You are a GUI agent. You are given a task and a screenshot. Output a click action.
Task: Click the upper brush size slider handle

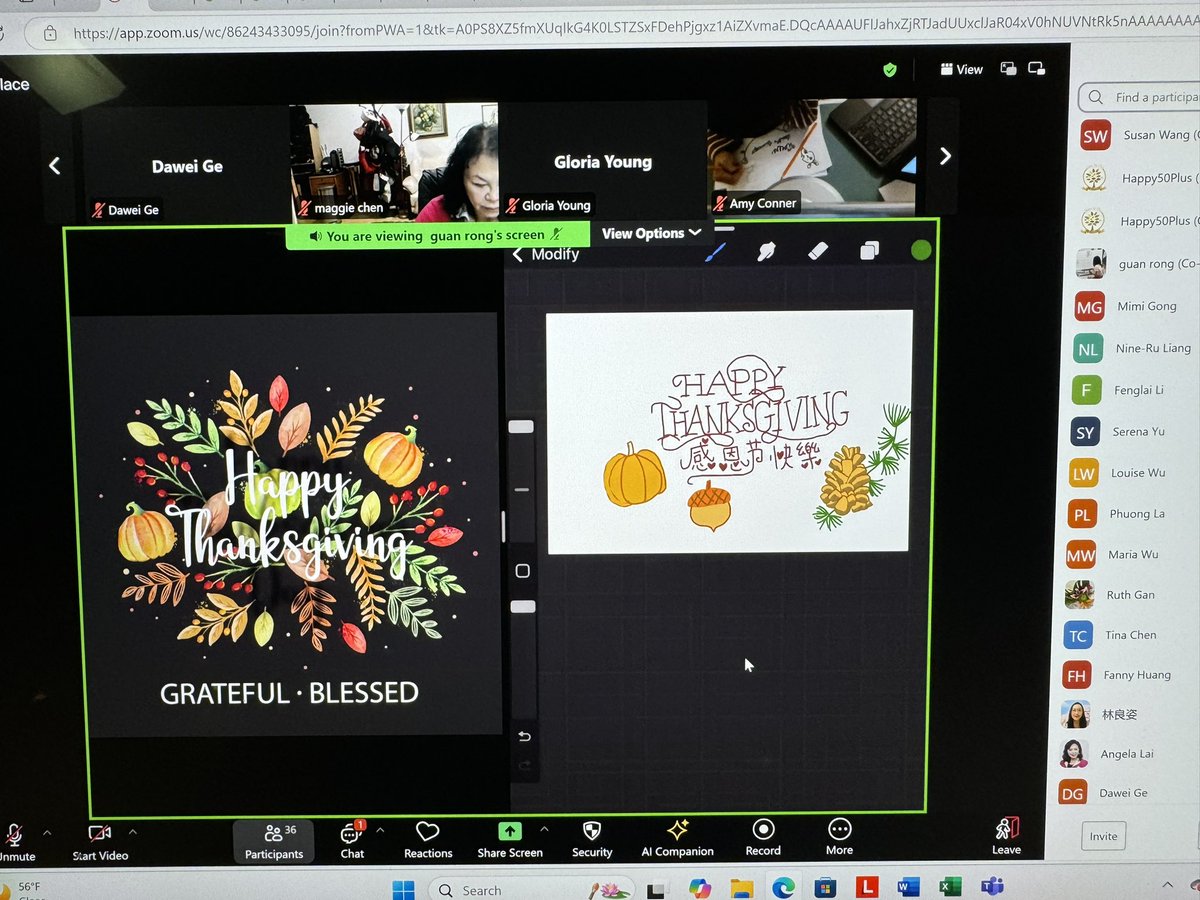tap(521, 427)
